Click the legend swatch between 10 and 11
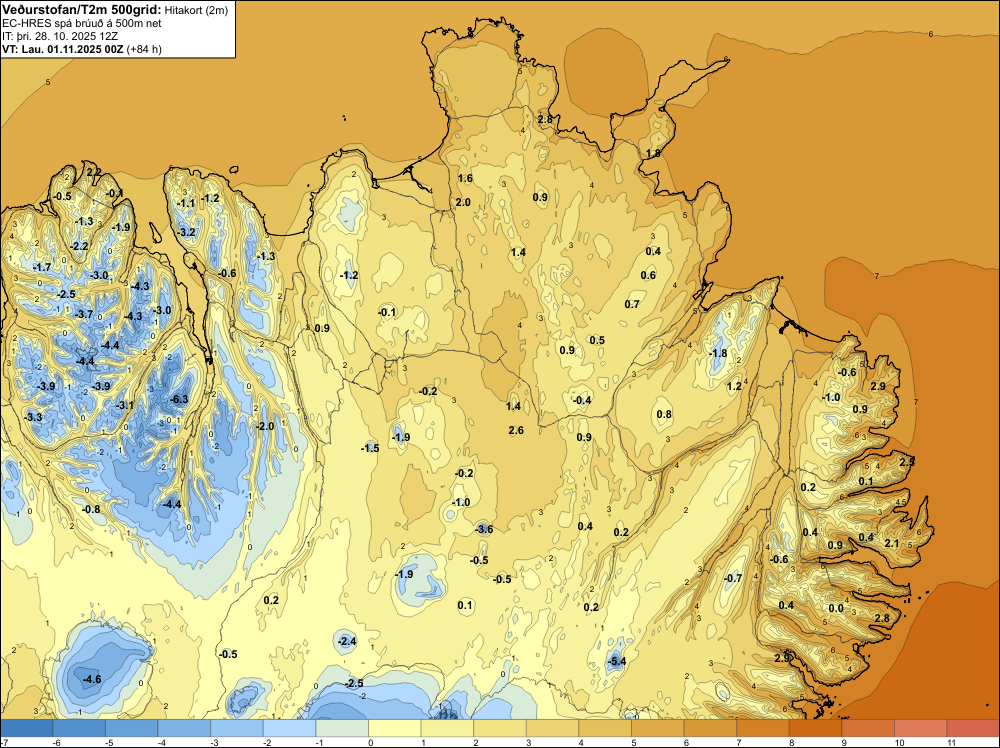This screenshot has height=748, width=1000. click(x=921, y=728)
